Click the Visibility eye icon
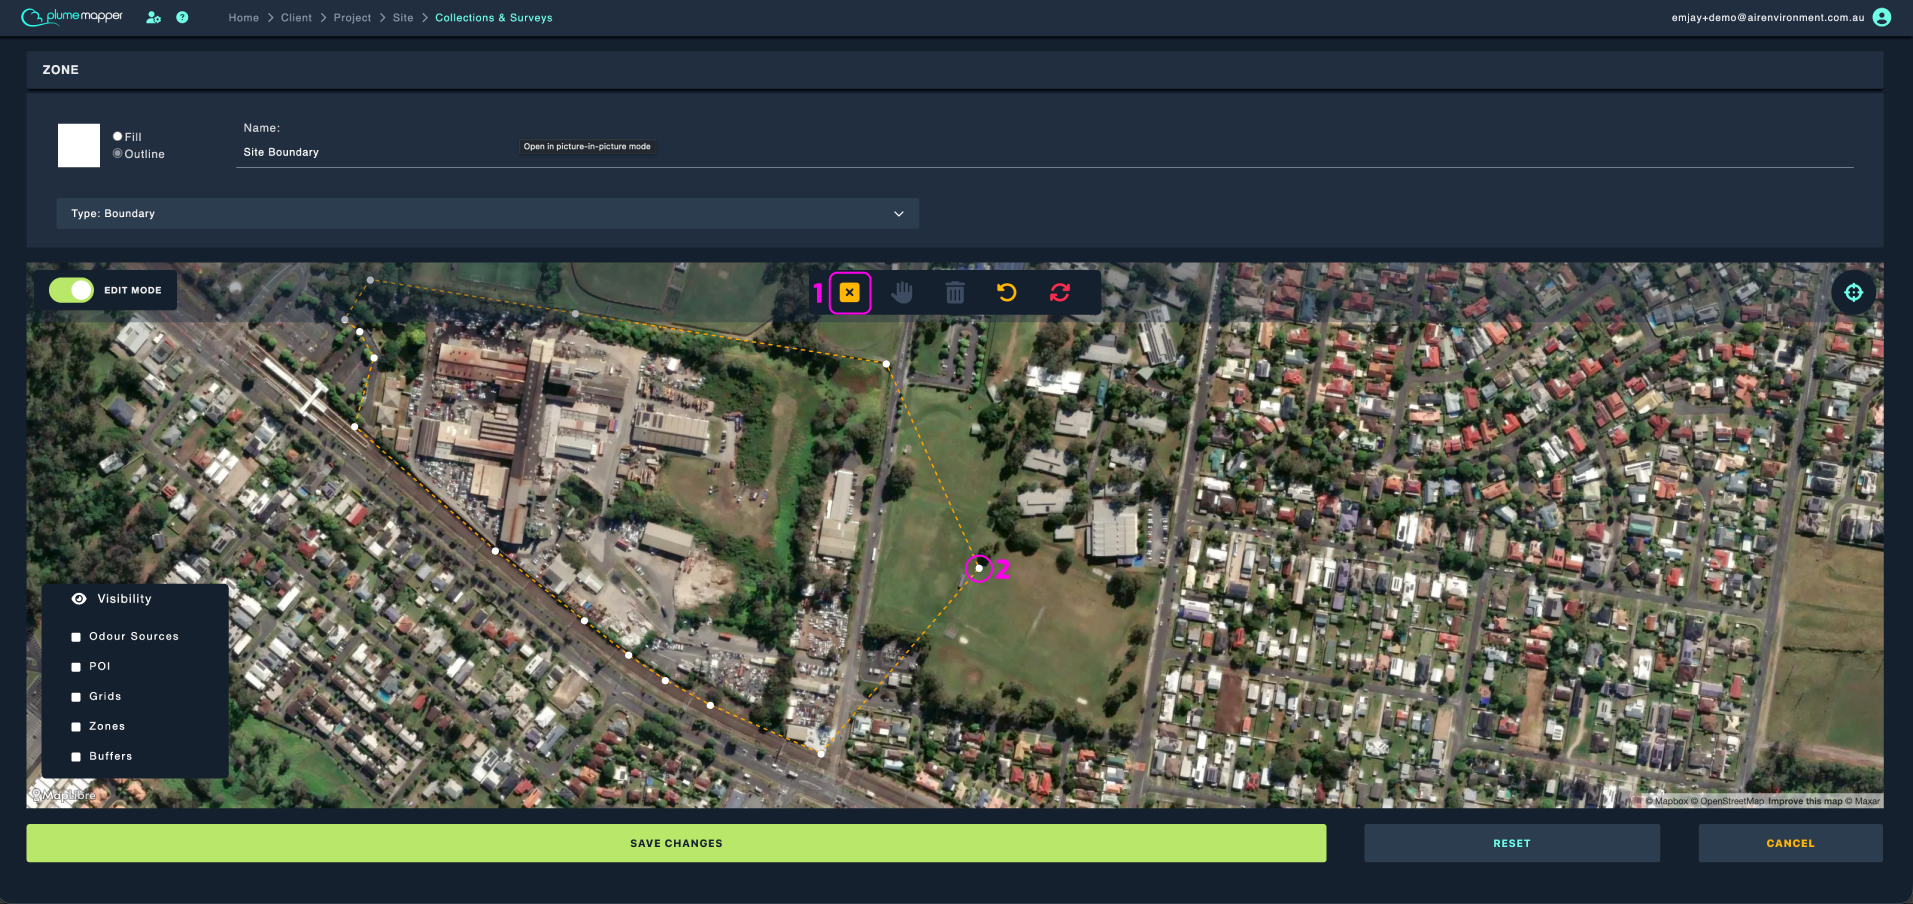The image size is (1913, 904). [79, 599]
